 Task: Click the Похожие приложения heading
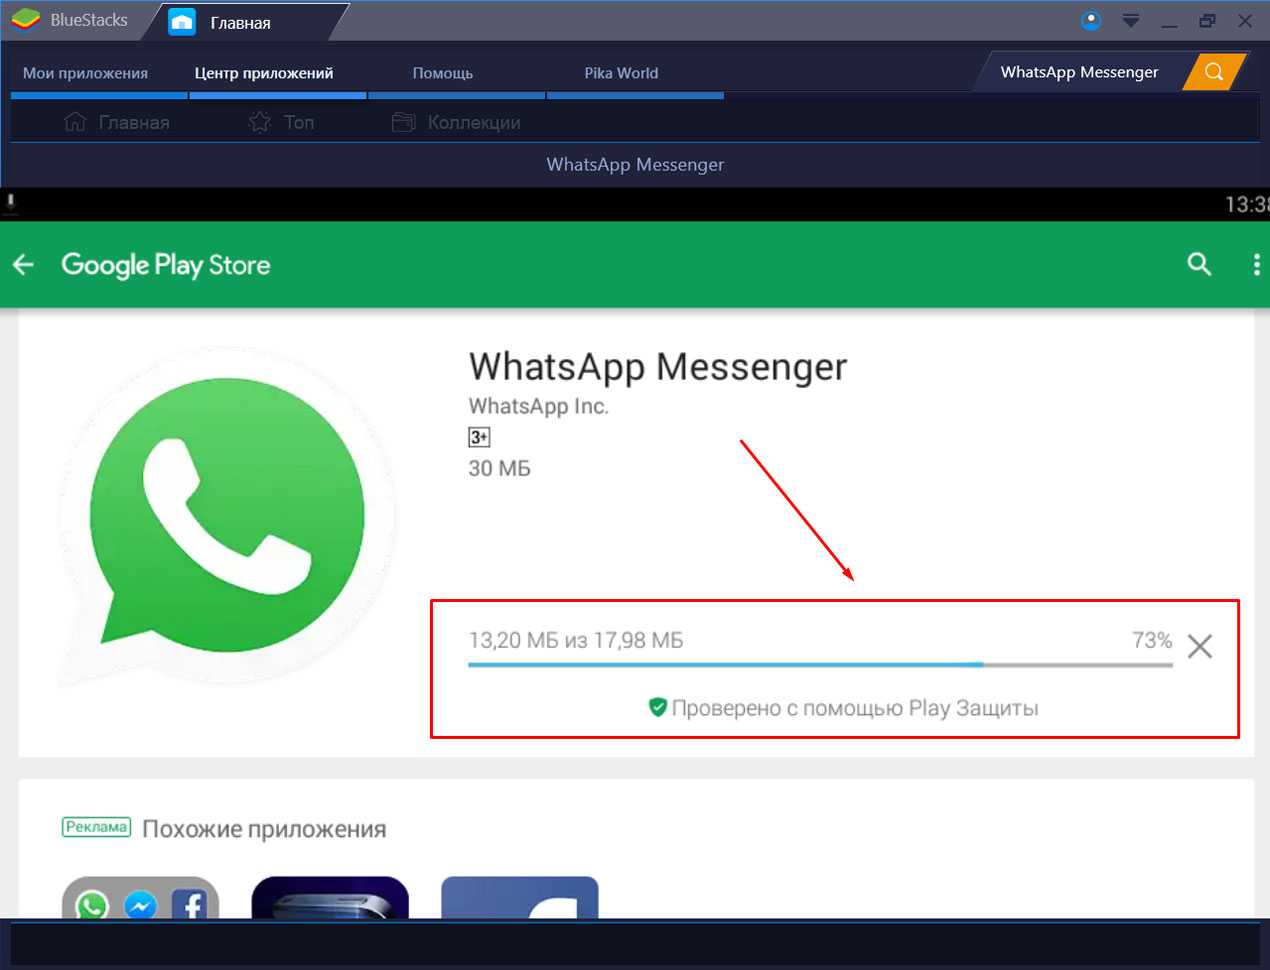264,829
